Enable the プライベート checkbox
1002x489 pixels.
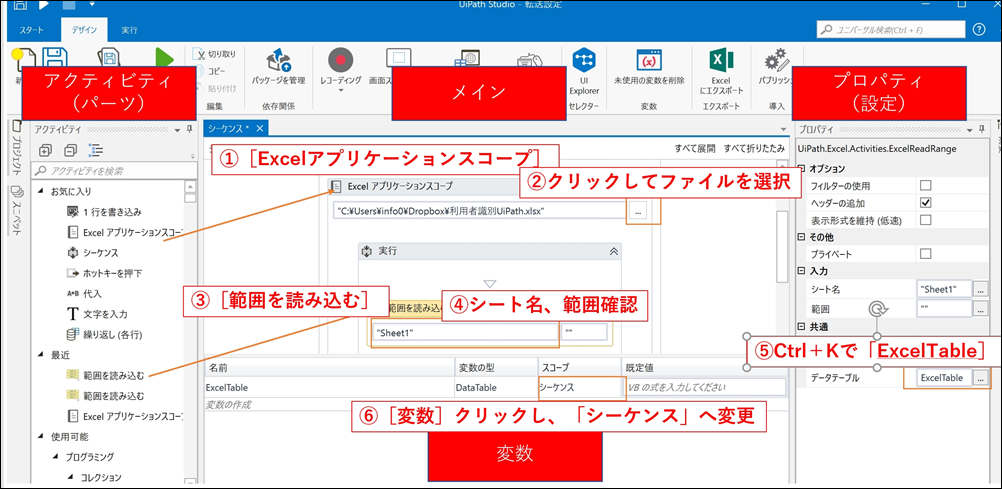click(925, 254)
